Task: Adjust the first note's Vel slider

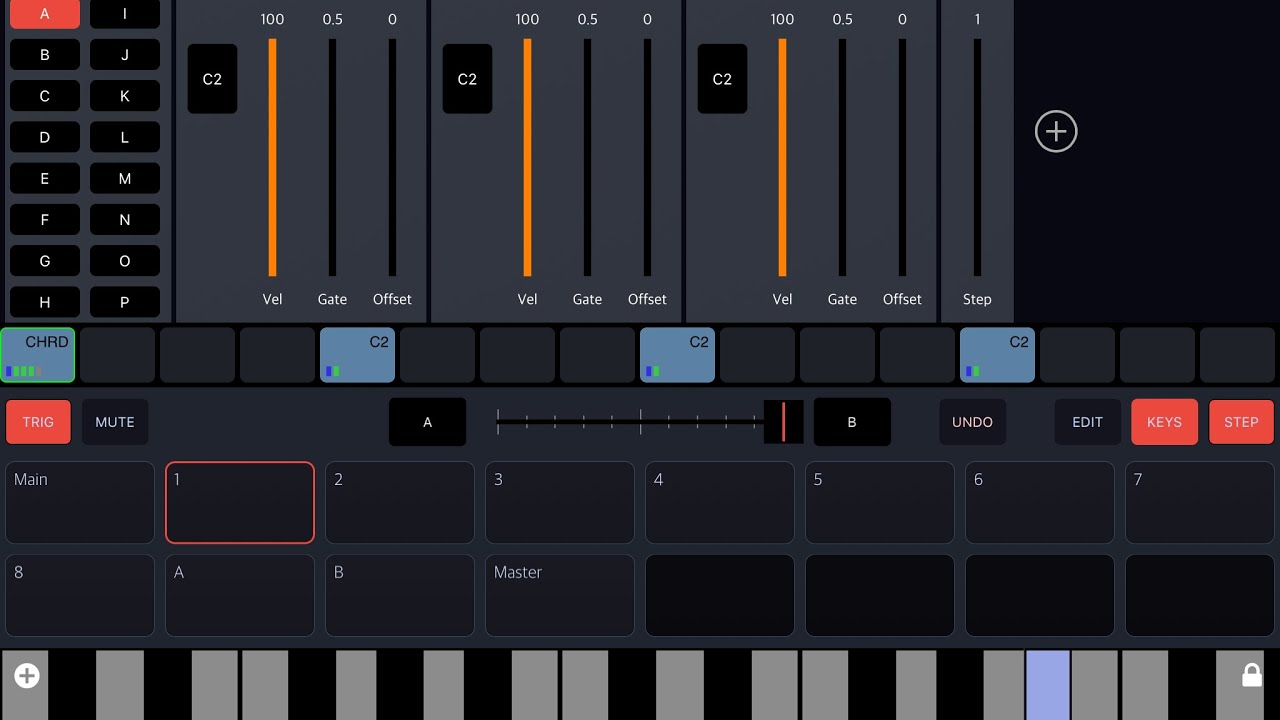Action: [x=272, y=158]
